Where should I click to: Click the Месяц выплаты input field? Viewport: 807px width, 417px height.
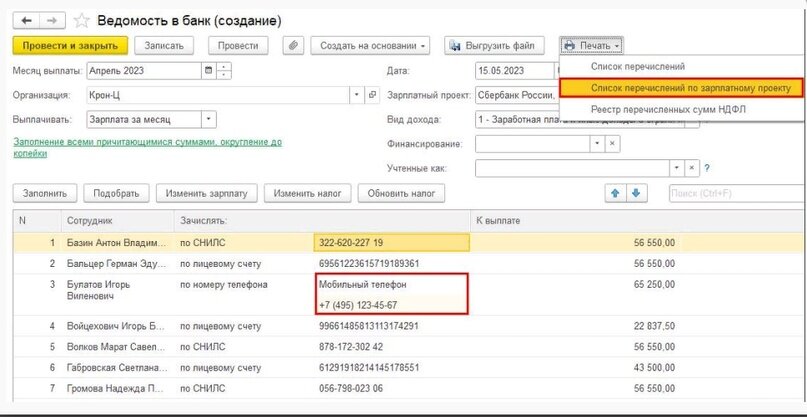click(x=144, y=71)
